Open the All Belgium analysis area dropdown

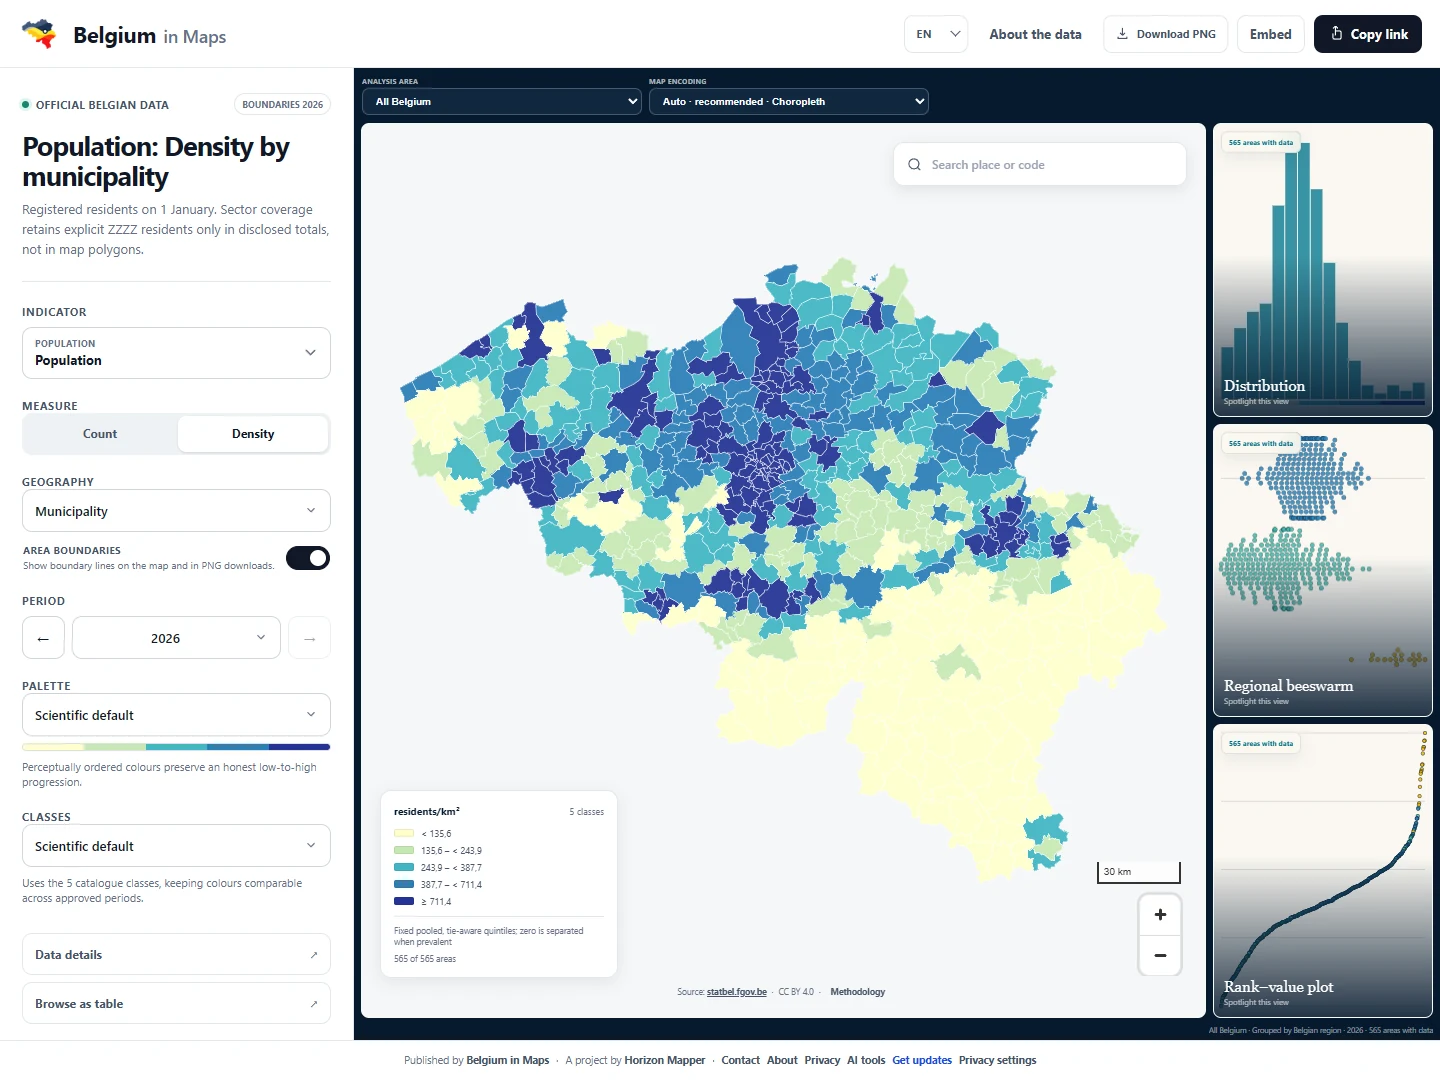point(501,101)
